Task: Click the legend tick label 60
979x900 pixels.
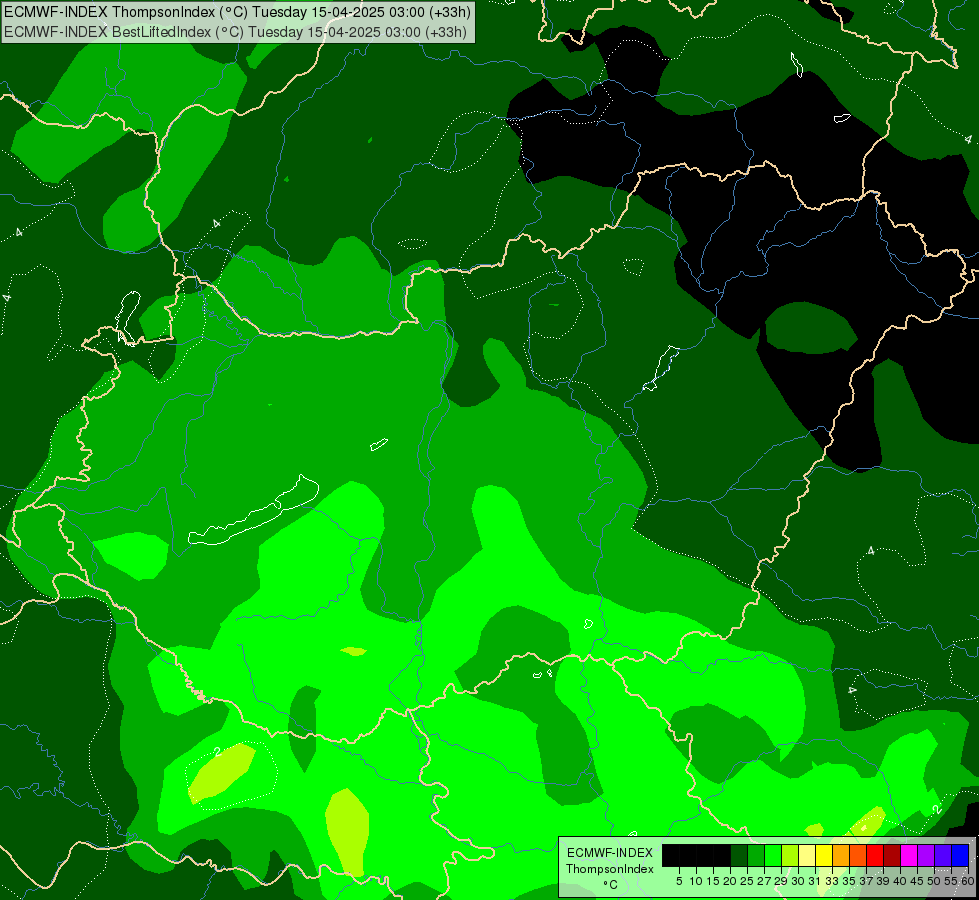Action: (x=968, y=881)
